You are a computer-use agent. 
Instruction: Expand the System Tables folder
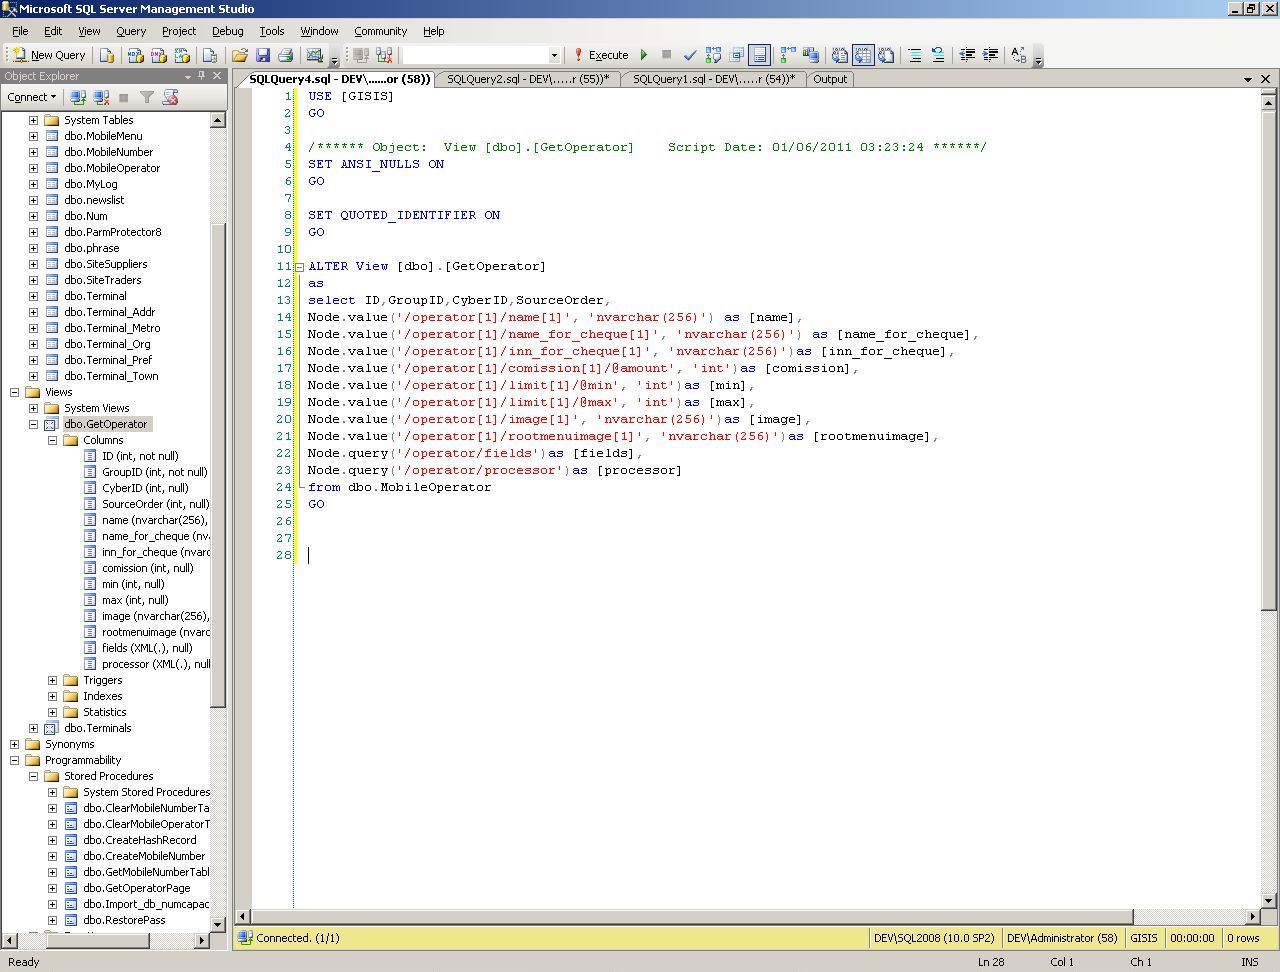[33, 120]
